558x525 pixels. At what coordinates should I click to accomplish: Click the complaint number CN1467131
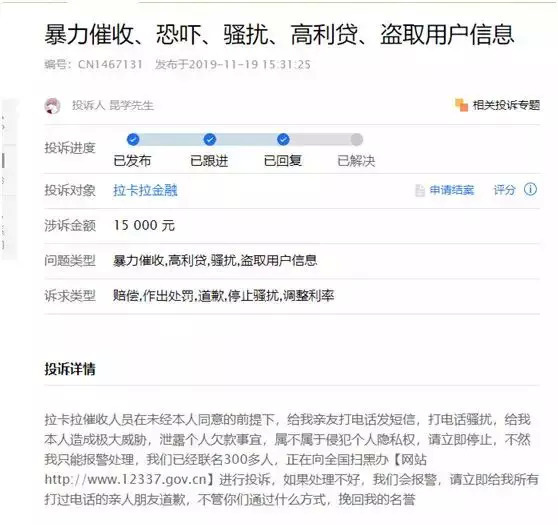point(110,64)
